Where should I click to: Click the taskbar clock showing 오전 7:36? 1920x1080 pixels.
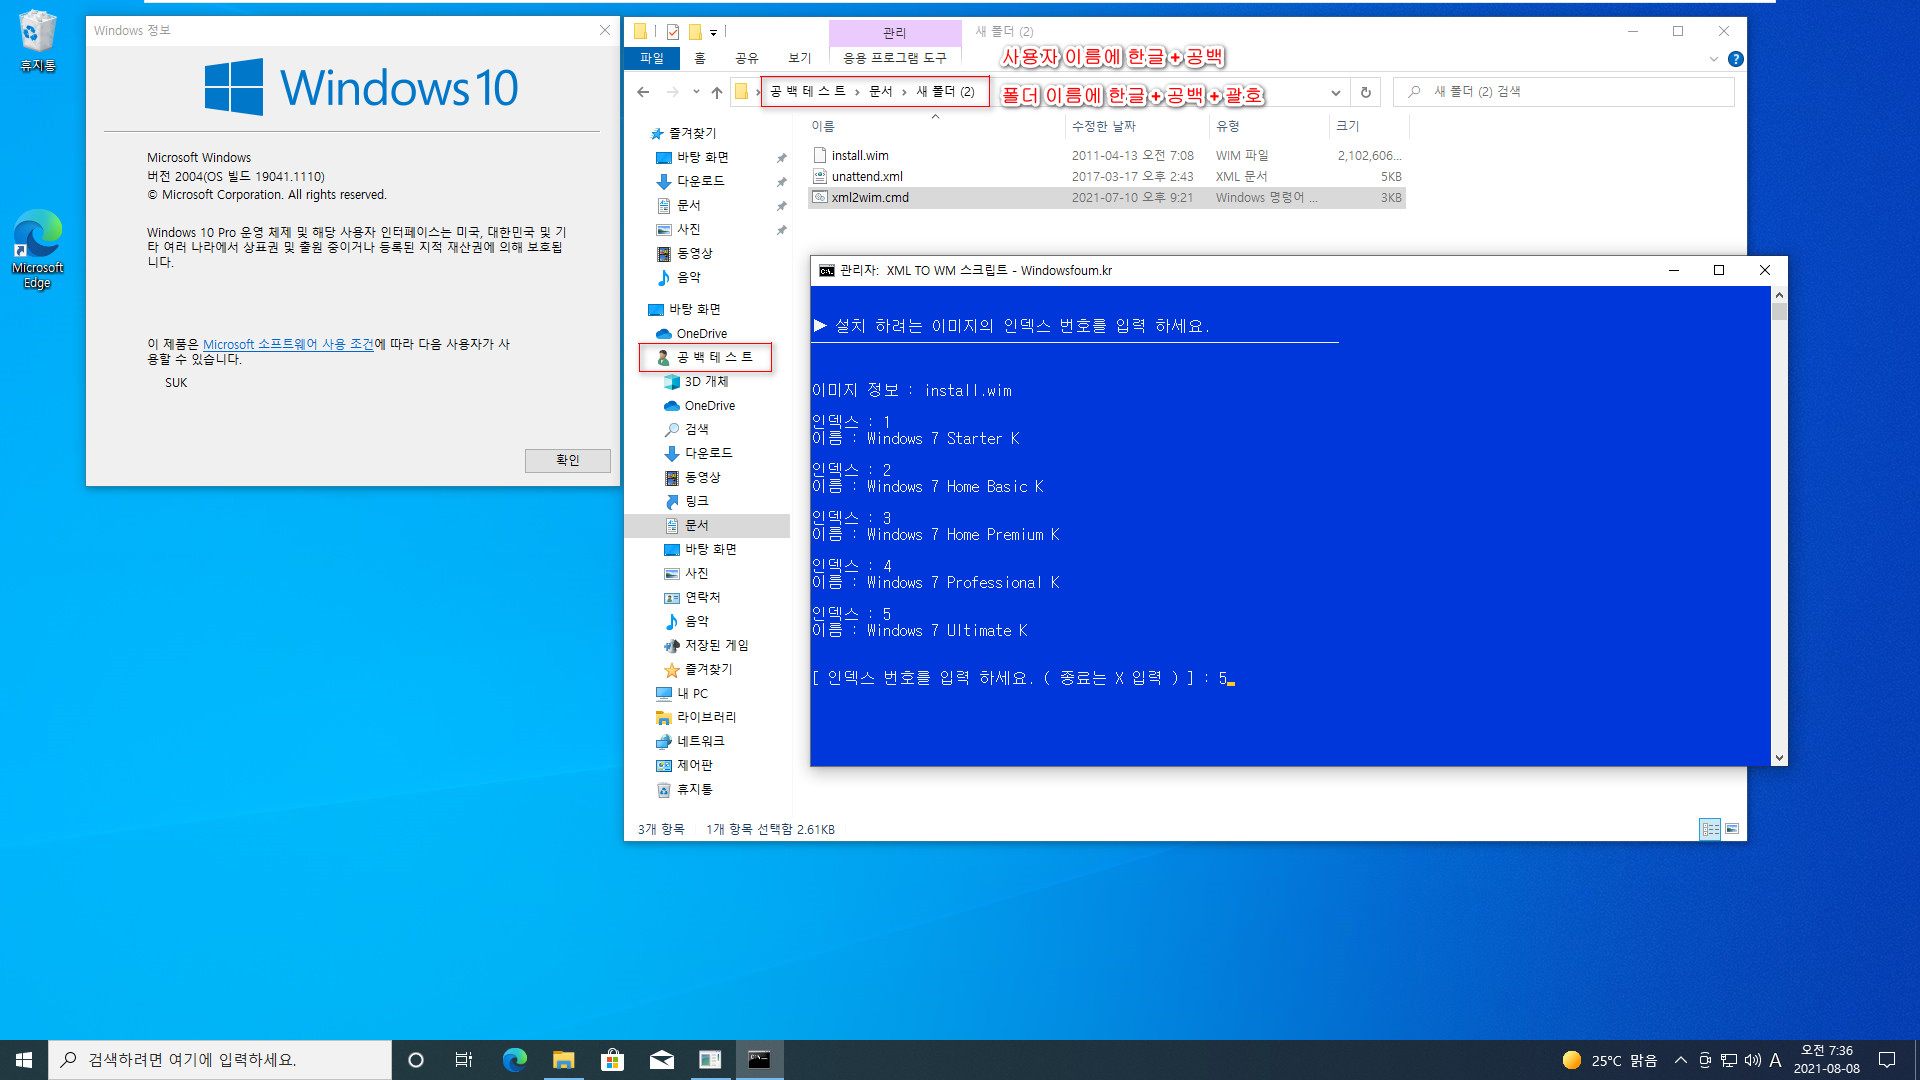point(1826,1060)
